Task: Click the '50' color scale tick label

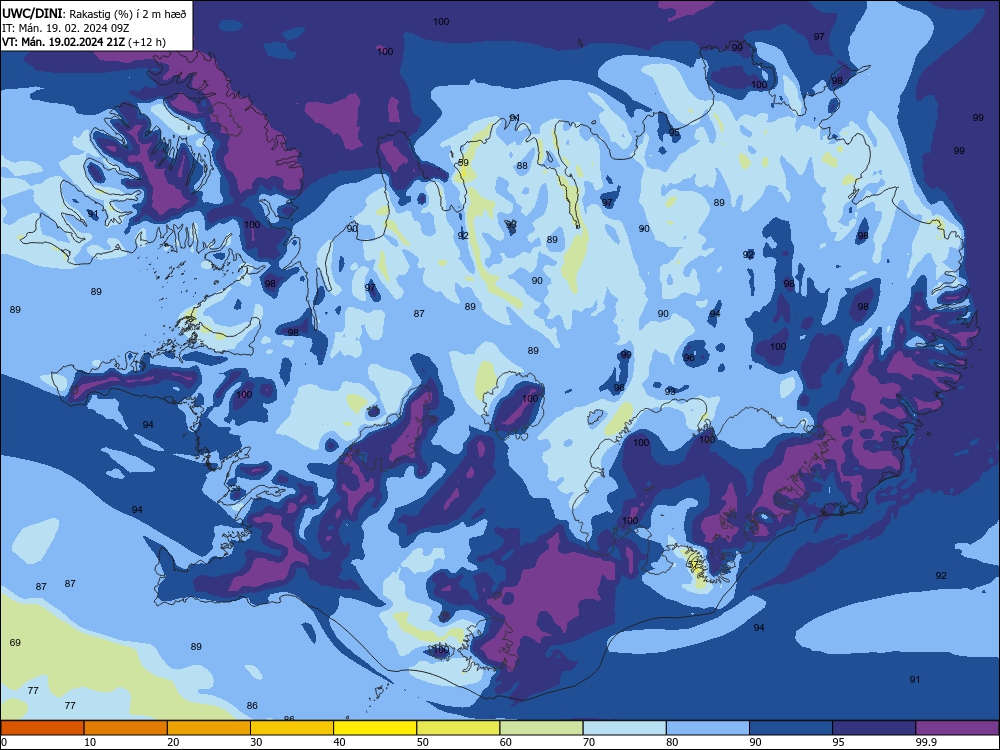Action: click(422, 742)
